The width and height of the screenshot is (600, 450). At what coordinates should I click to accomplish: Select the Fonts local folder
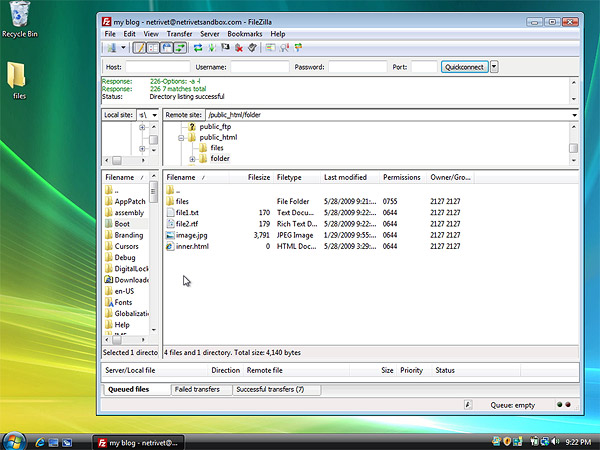pyautogui.click(x=123, y=302)
